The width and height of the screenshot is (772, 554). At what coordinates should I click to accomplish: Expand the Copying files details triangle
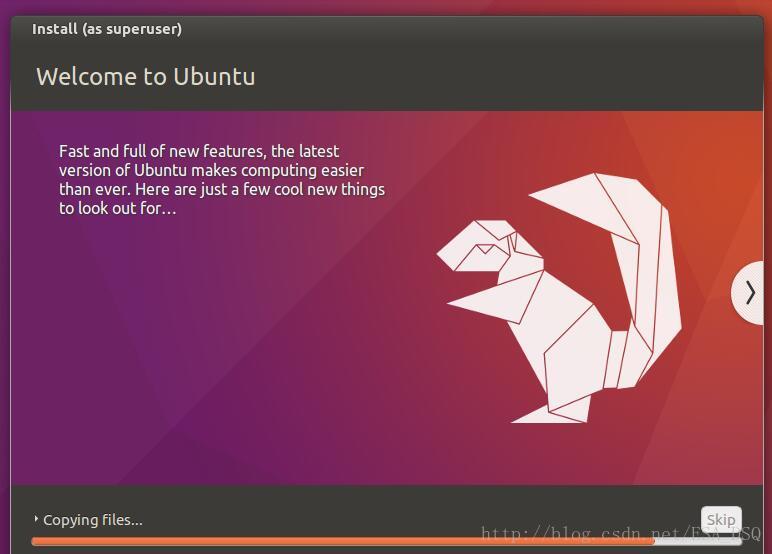pyautogui.click(x=36, y=519)
